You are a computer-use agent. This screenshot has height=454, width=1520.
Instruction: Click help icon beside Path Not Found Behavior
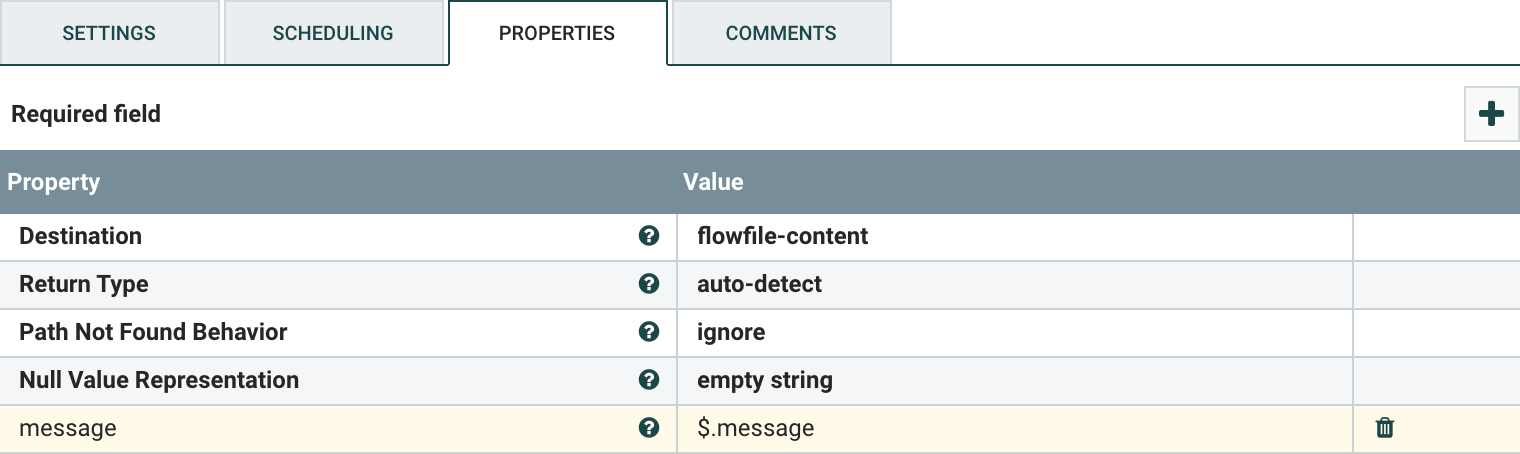(649, 332)
